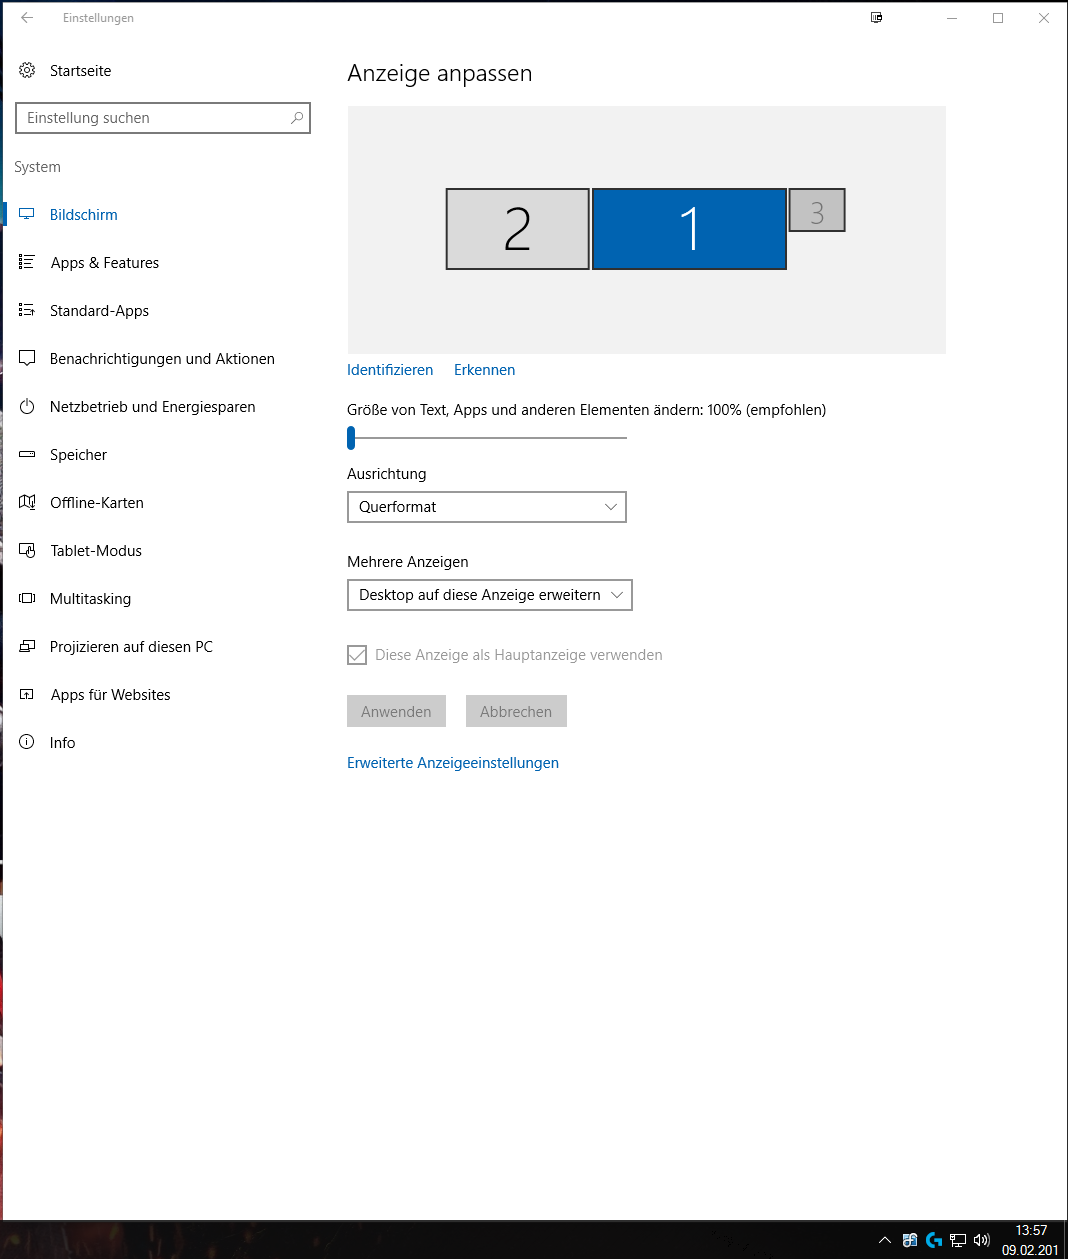Open Erweiterte Anzeigeeinstellungen link
Screen dimensions: 1068x1259
[x=452, y=763]
